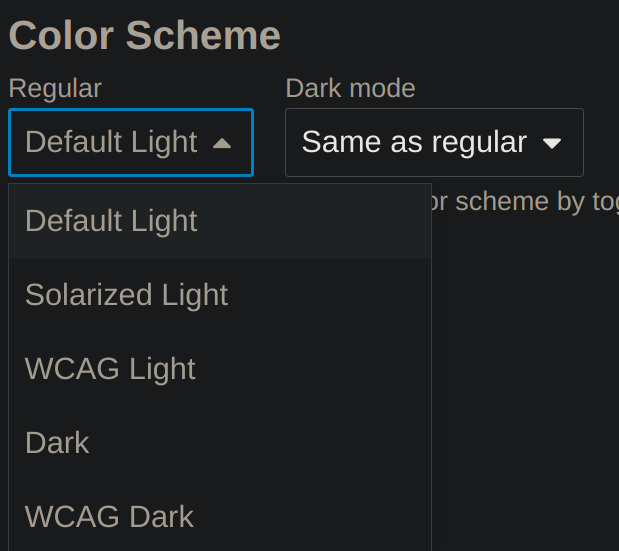Open the Dark mode scheme dropdown
The height and width of the screenshot is (551, 619).
(434, 143)
